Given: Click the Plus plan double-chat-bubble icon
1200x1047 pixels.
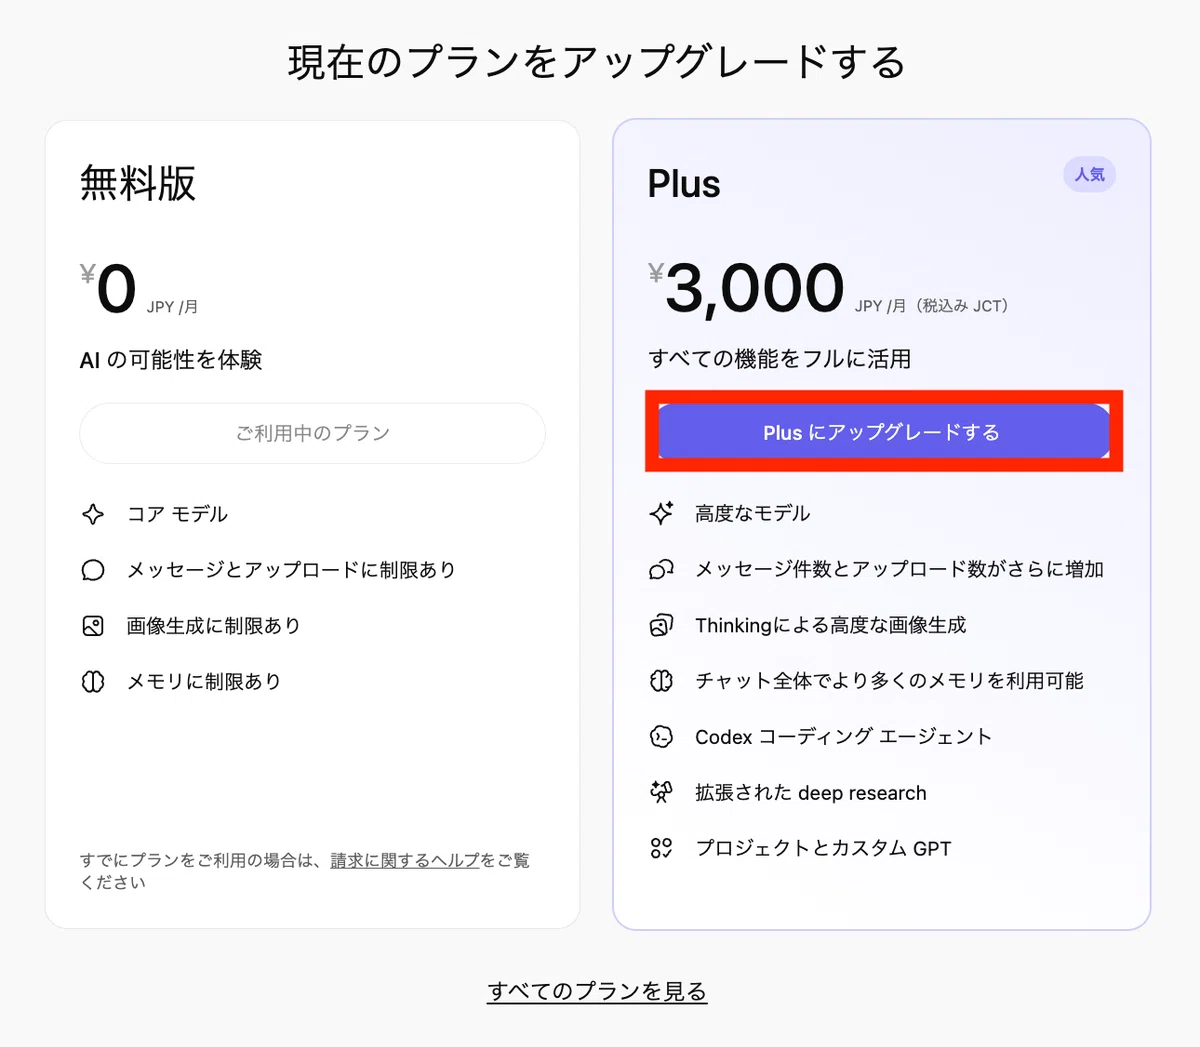Looking at the screenshot, I should [x=661, y=569].
